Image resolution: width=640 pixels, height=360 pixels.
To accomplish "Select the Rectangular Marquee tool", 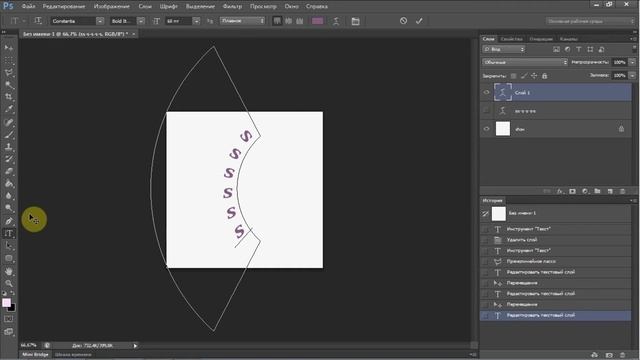I will (9, 60).
